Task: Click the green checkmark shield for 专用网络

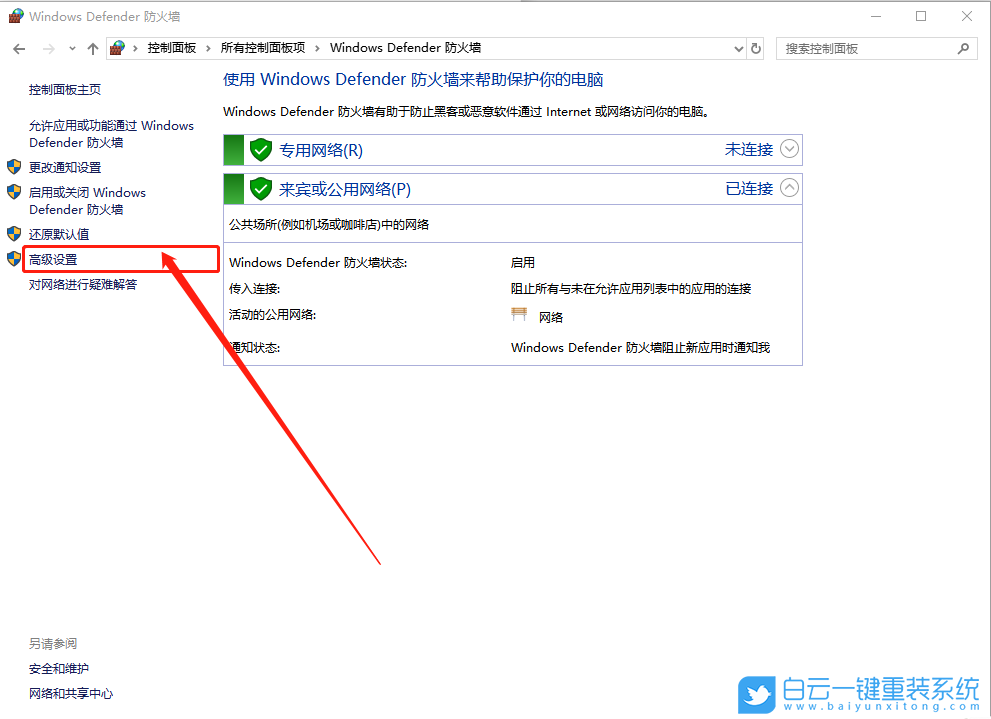Action: [260, 149]
